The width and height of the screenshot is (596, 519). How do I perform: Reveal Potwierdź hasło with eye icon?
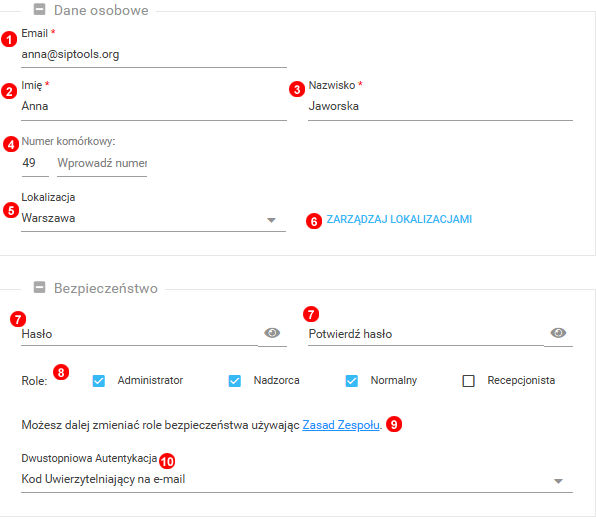[x=558, y=333]
